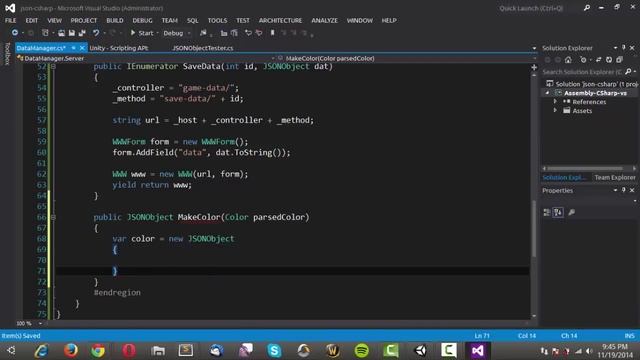Open Spotify from the taskbar
The image size is (640, 360).
(x=362, y=350)
